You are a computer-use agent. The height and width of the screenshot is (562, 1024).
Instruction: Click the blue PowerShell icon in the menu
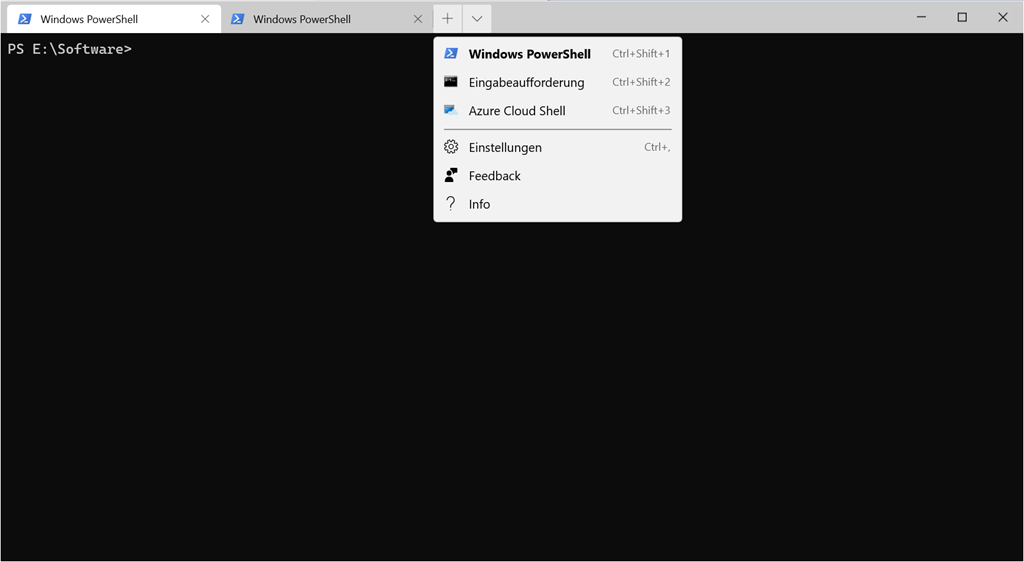(451, 54)
